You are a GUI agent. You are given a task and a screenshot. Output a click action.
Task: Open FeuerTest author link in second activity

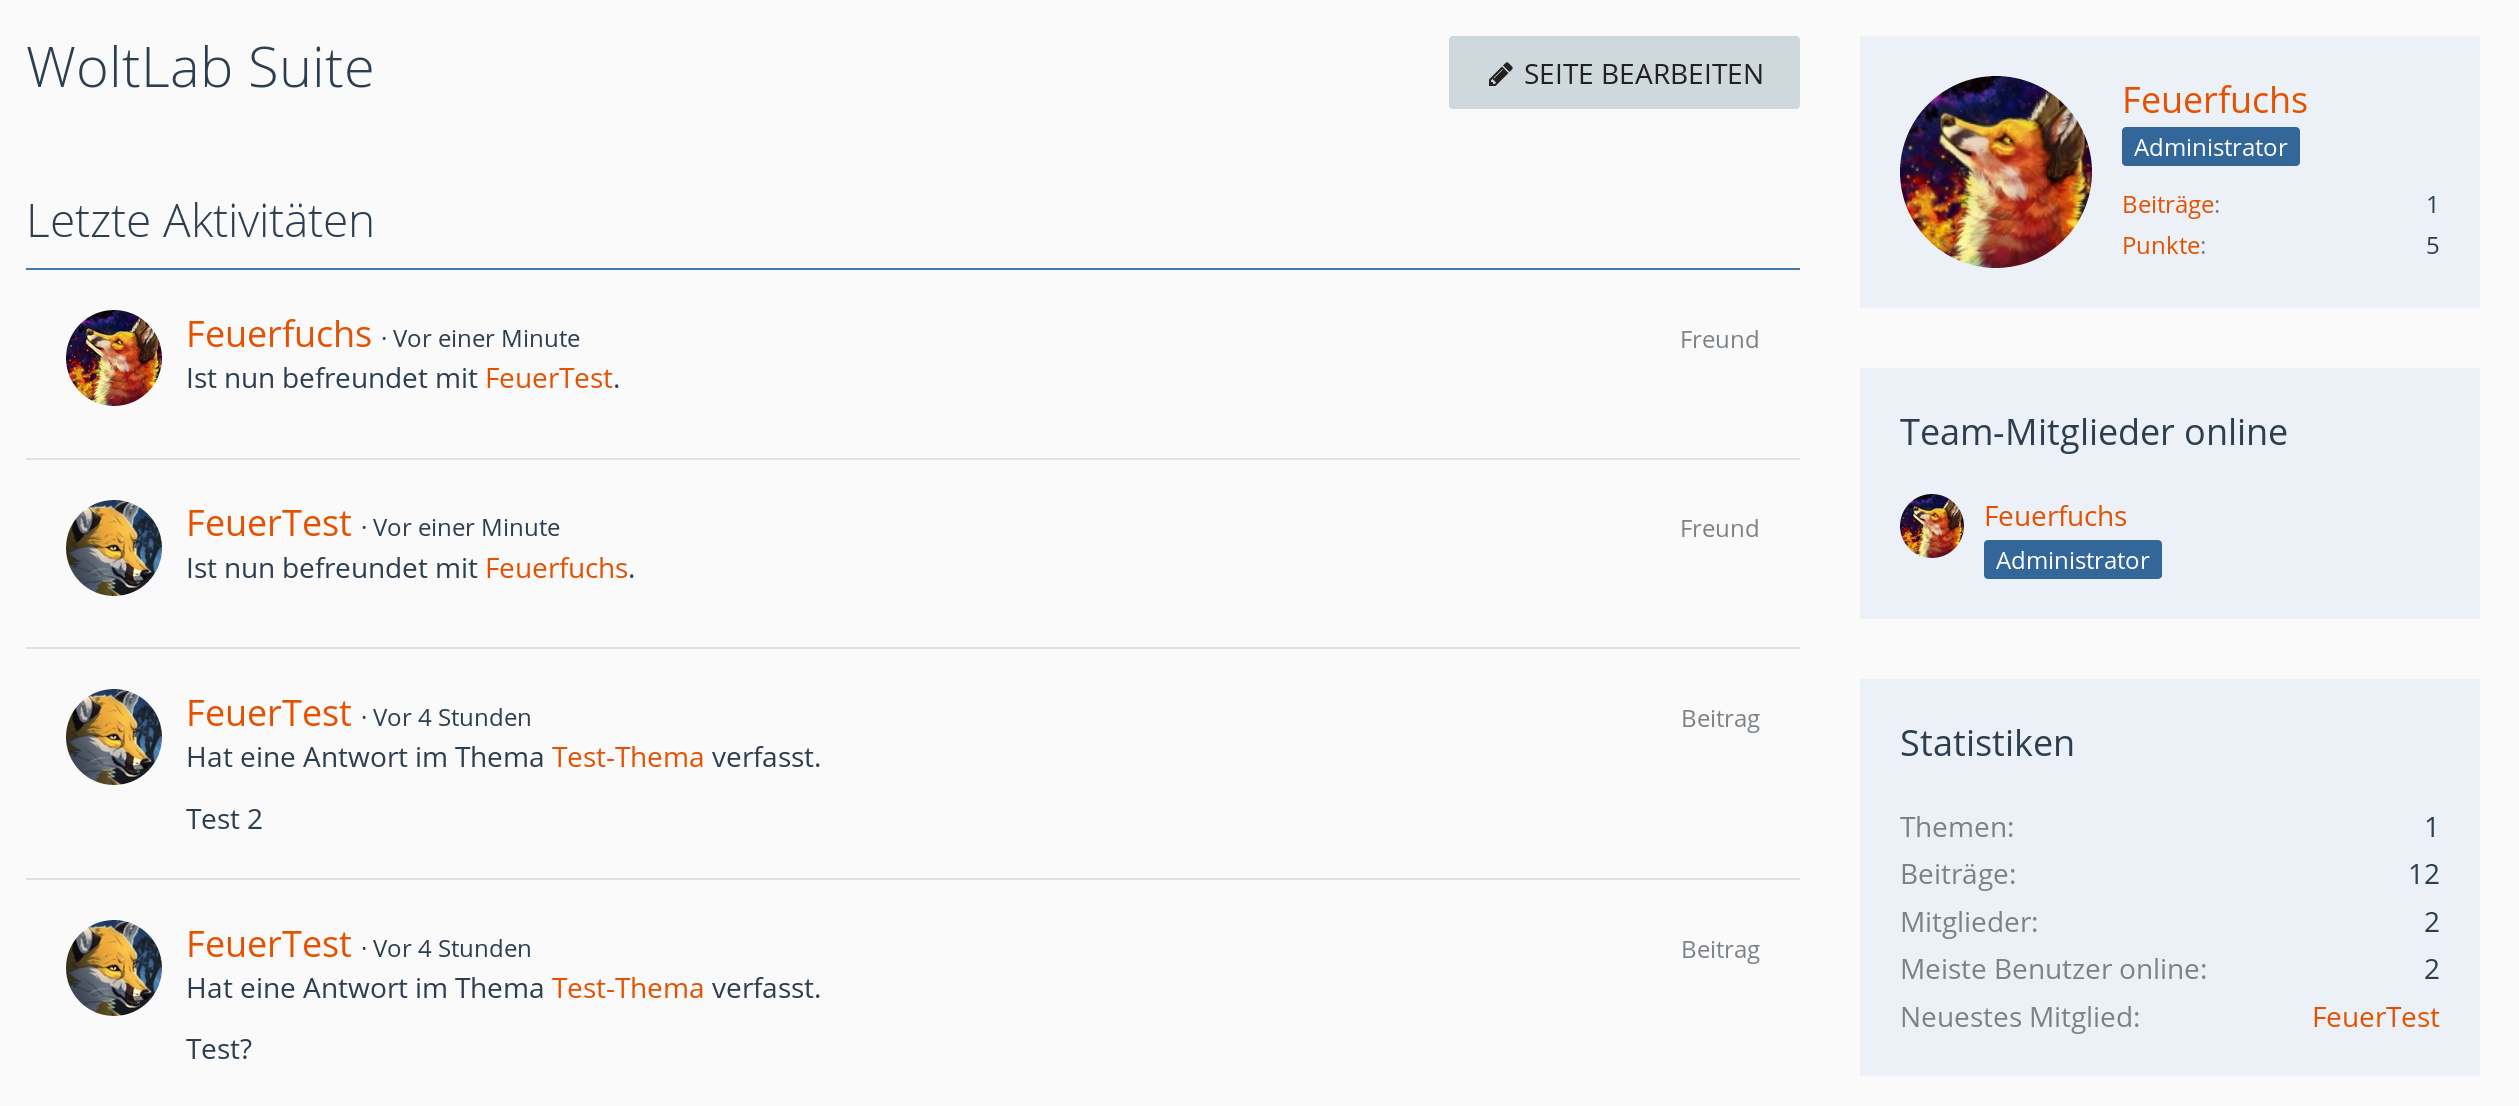tap(269, 524)
